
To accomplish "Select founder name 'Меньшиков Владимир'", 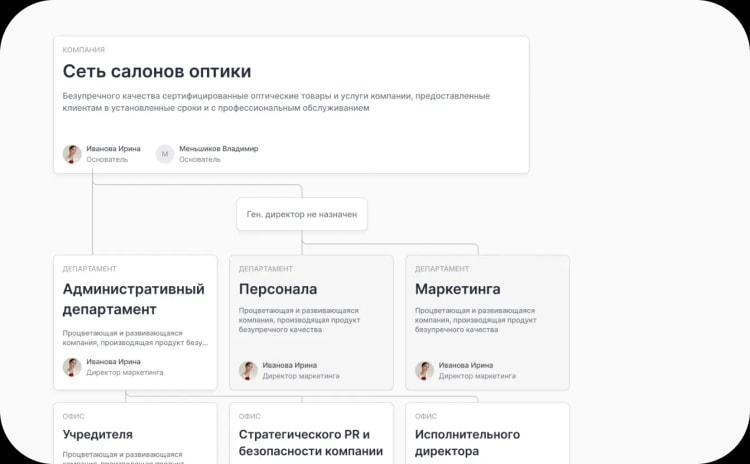I will 219,149.
